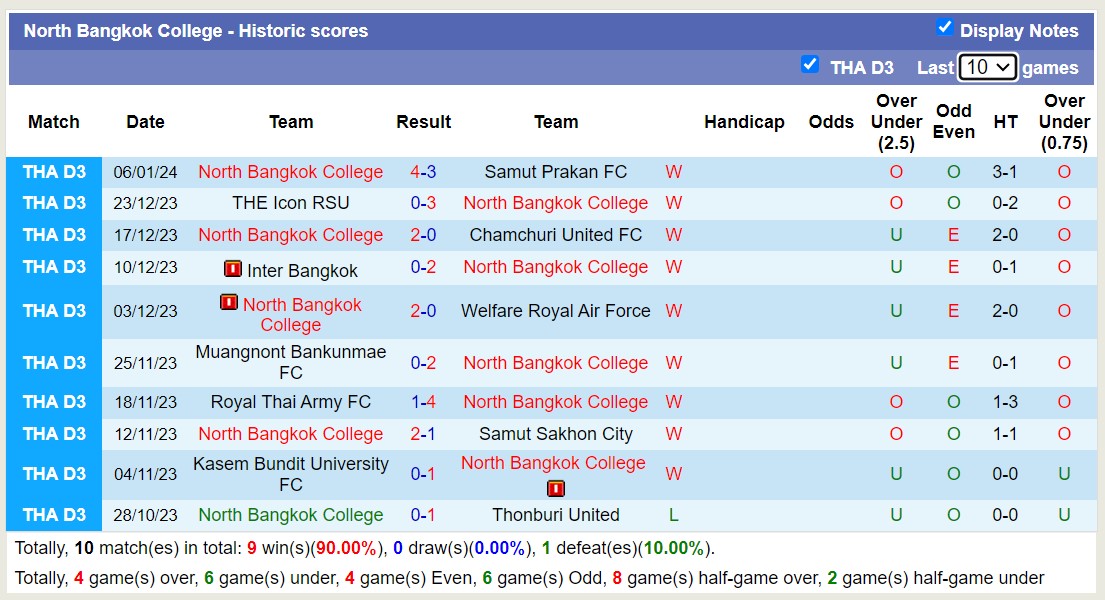
Task: Click the THA D3 badge beside the 17/12/23 match
Action: pyautogui.click(x=52, y=235)
